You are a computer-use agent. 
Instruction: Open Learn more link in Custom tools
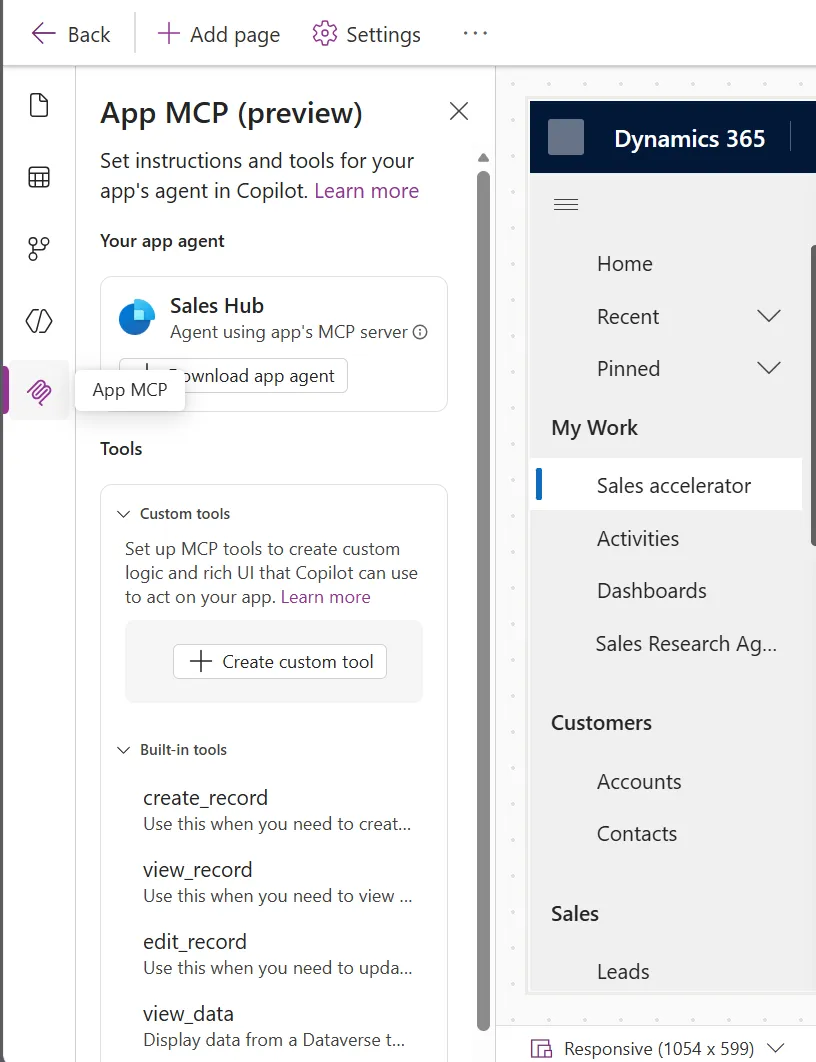coord(326,597)
